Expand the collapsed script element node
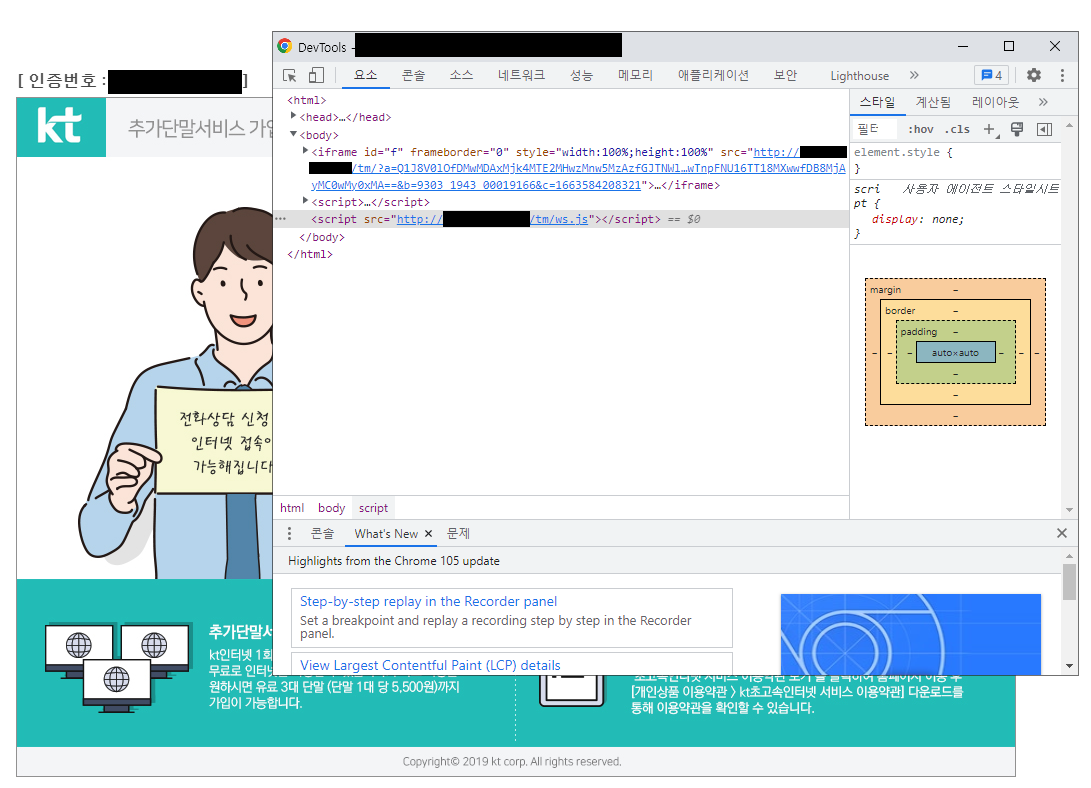The width and height of the screenshot is (1091, 788). (305, 200)
